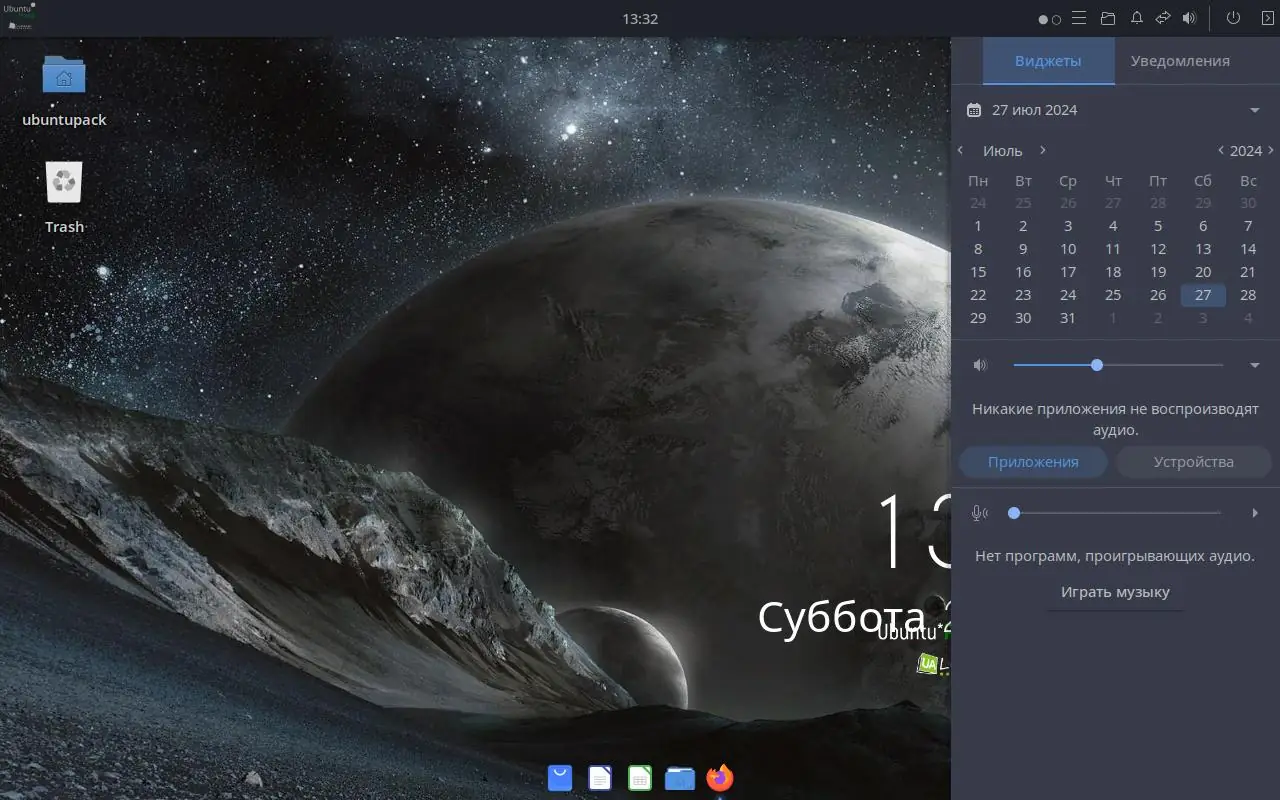The image size is (1280, 800).
Task: Open the Files manager from the dock
Action: click(680, 777)
